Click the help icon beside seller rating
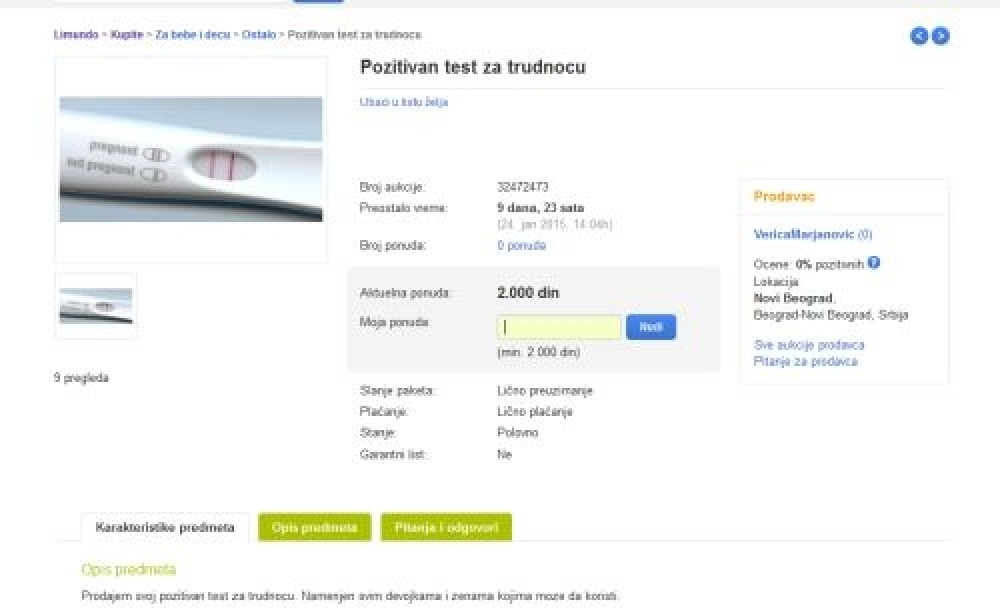 coord(874,263)
